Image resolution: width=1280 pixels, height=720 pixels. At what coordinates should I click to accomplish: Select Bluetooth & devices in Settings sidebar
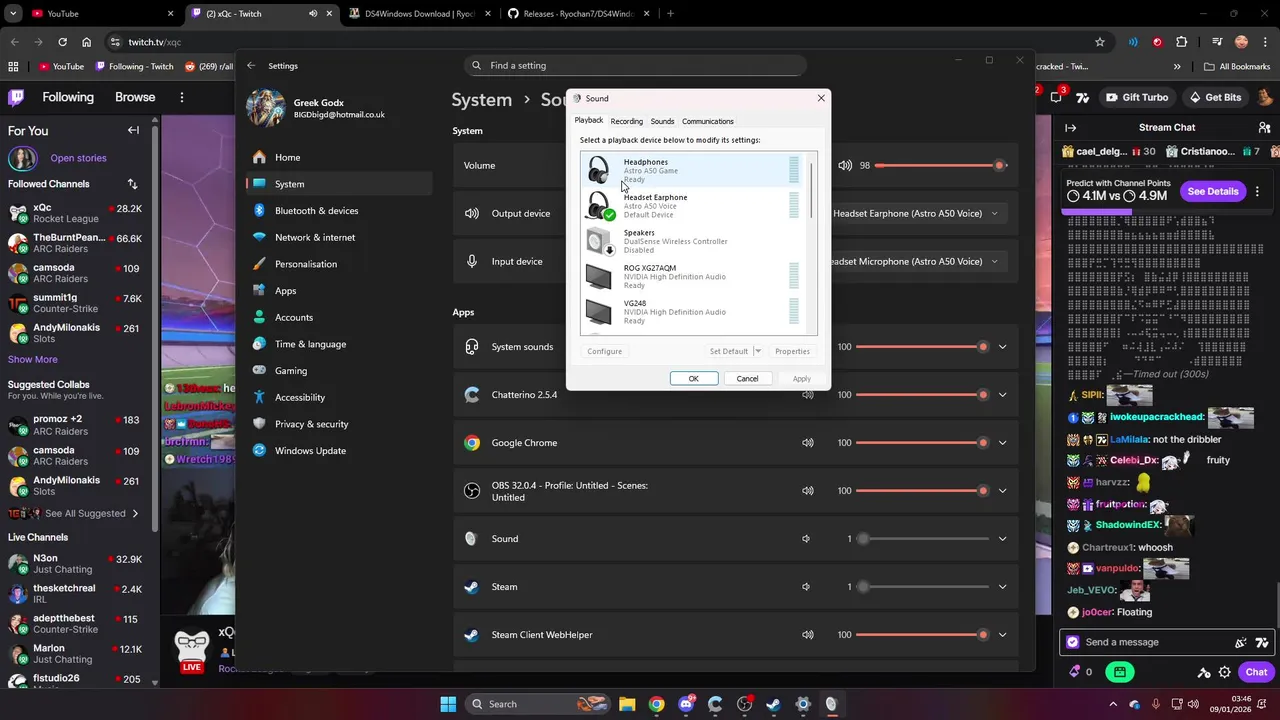(x=339, y=211)
